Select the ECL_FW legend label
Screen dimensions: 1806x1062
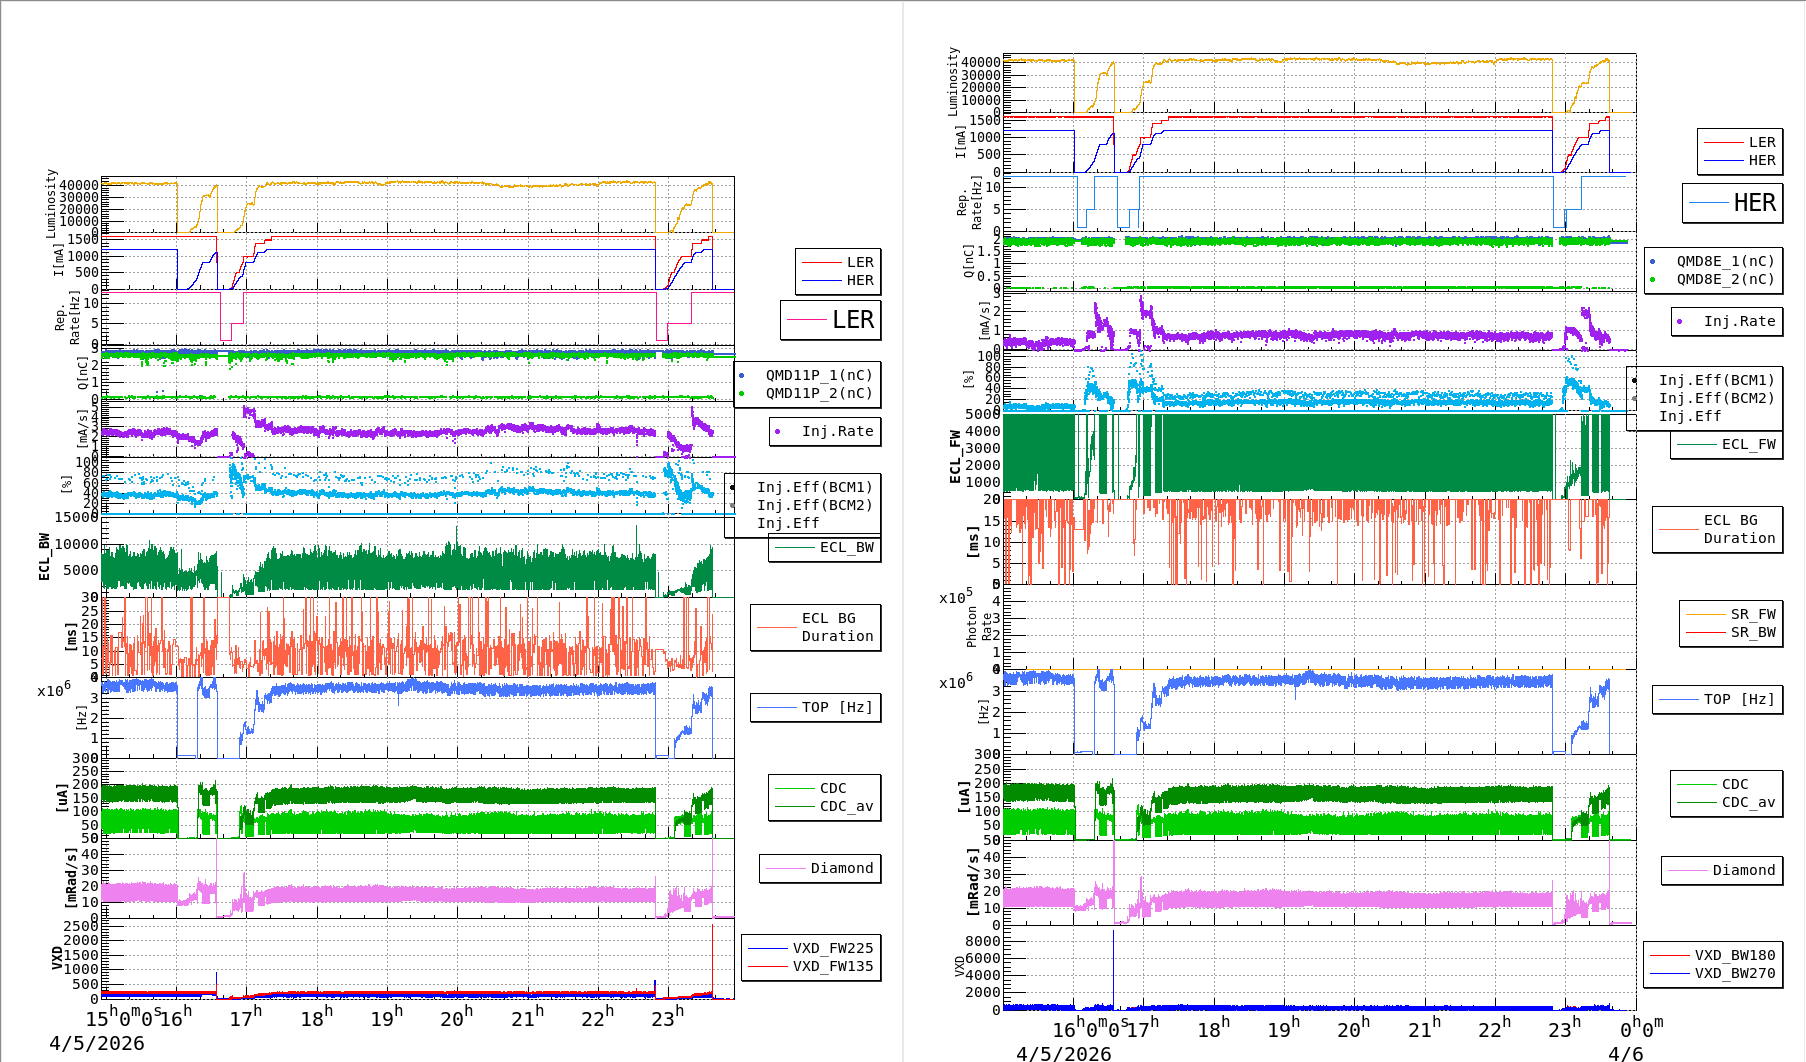click(x=1748, y=444)
